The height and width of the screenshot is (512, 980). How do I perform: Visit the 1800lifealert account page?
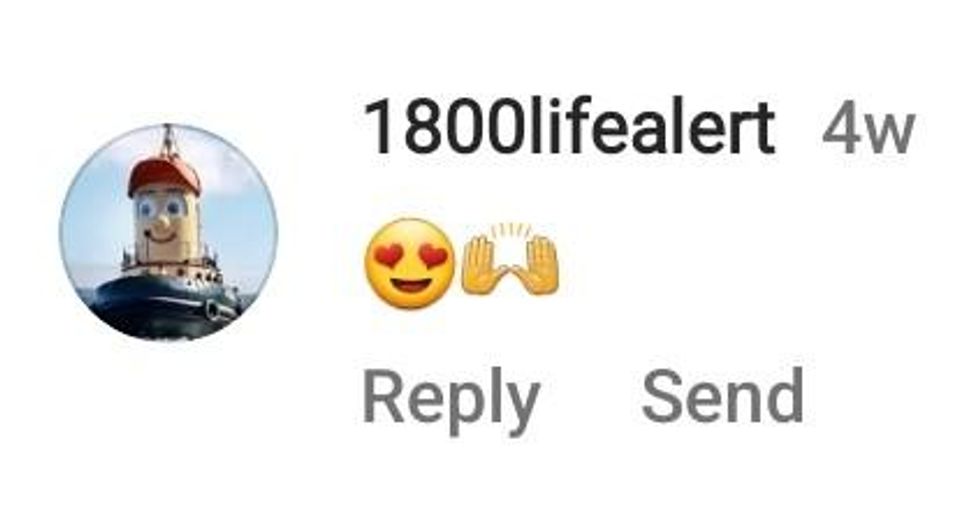tap(569, 129)
